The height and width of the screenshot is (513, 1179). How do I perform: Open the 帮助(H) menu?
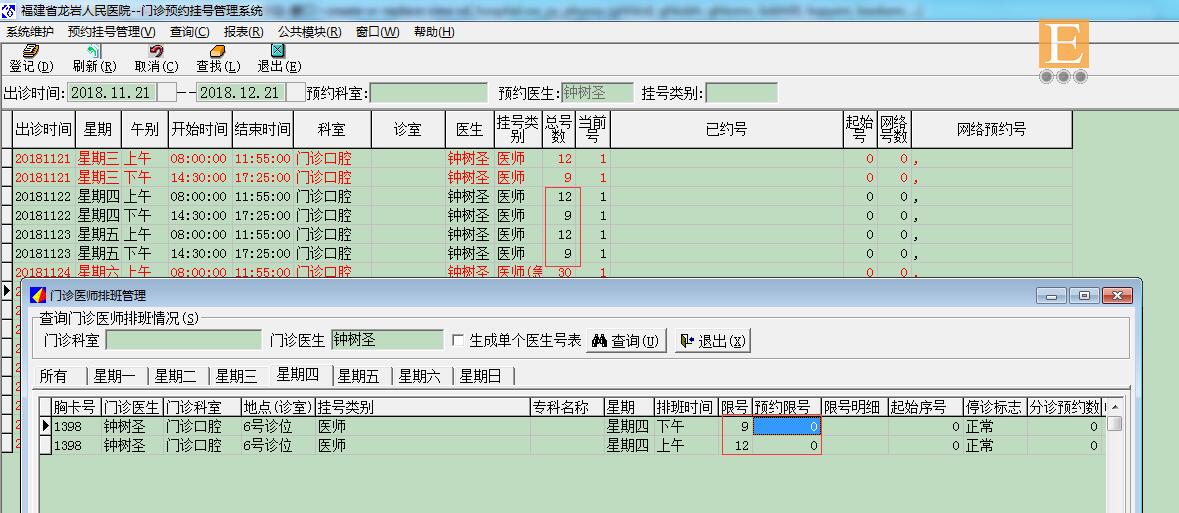(434, 32)
